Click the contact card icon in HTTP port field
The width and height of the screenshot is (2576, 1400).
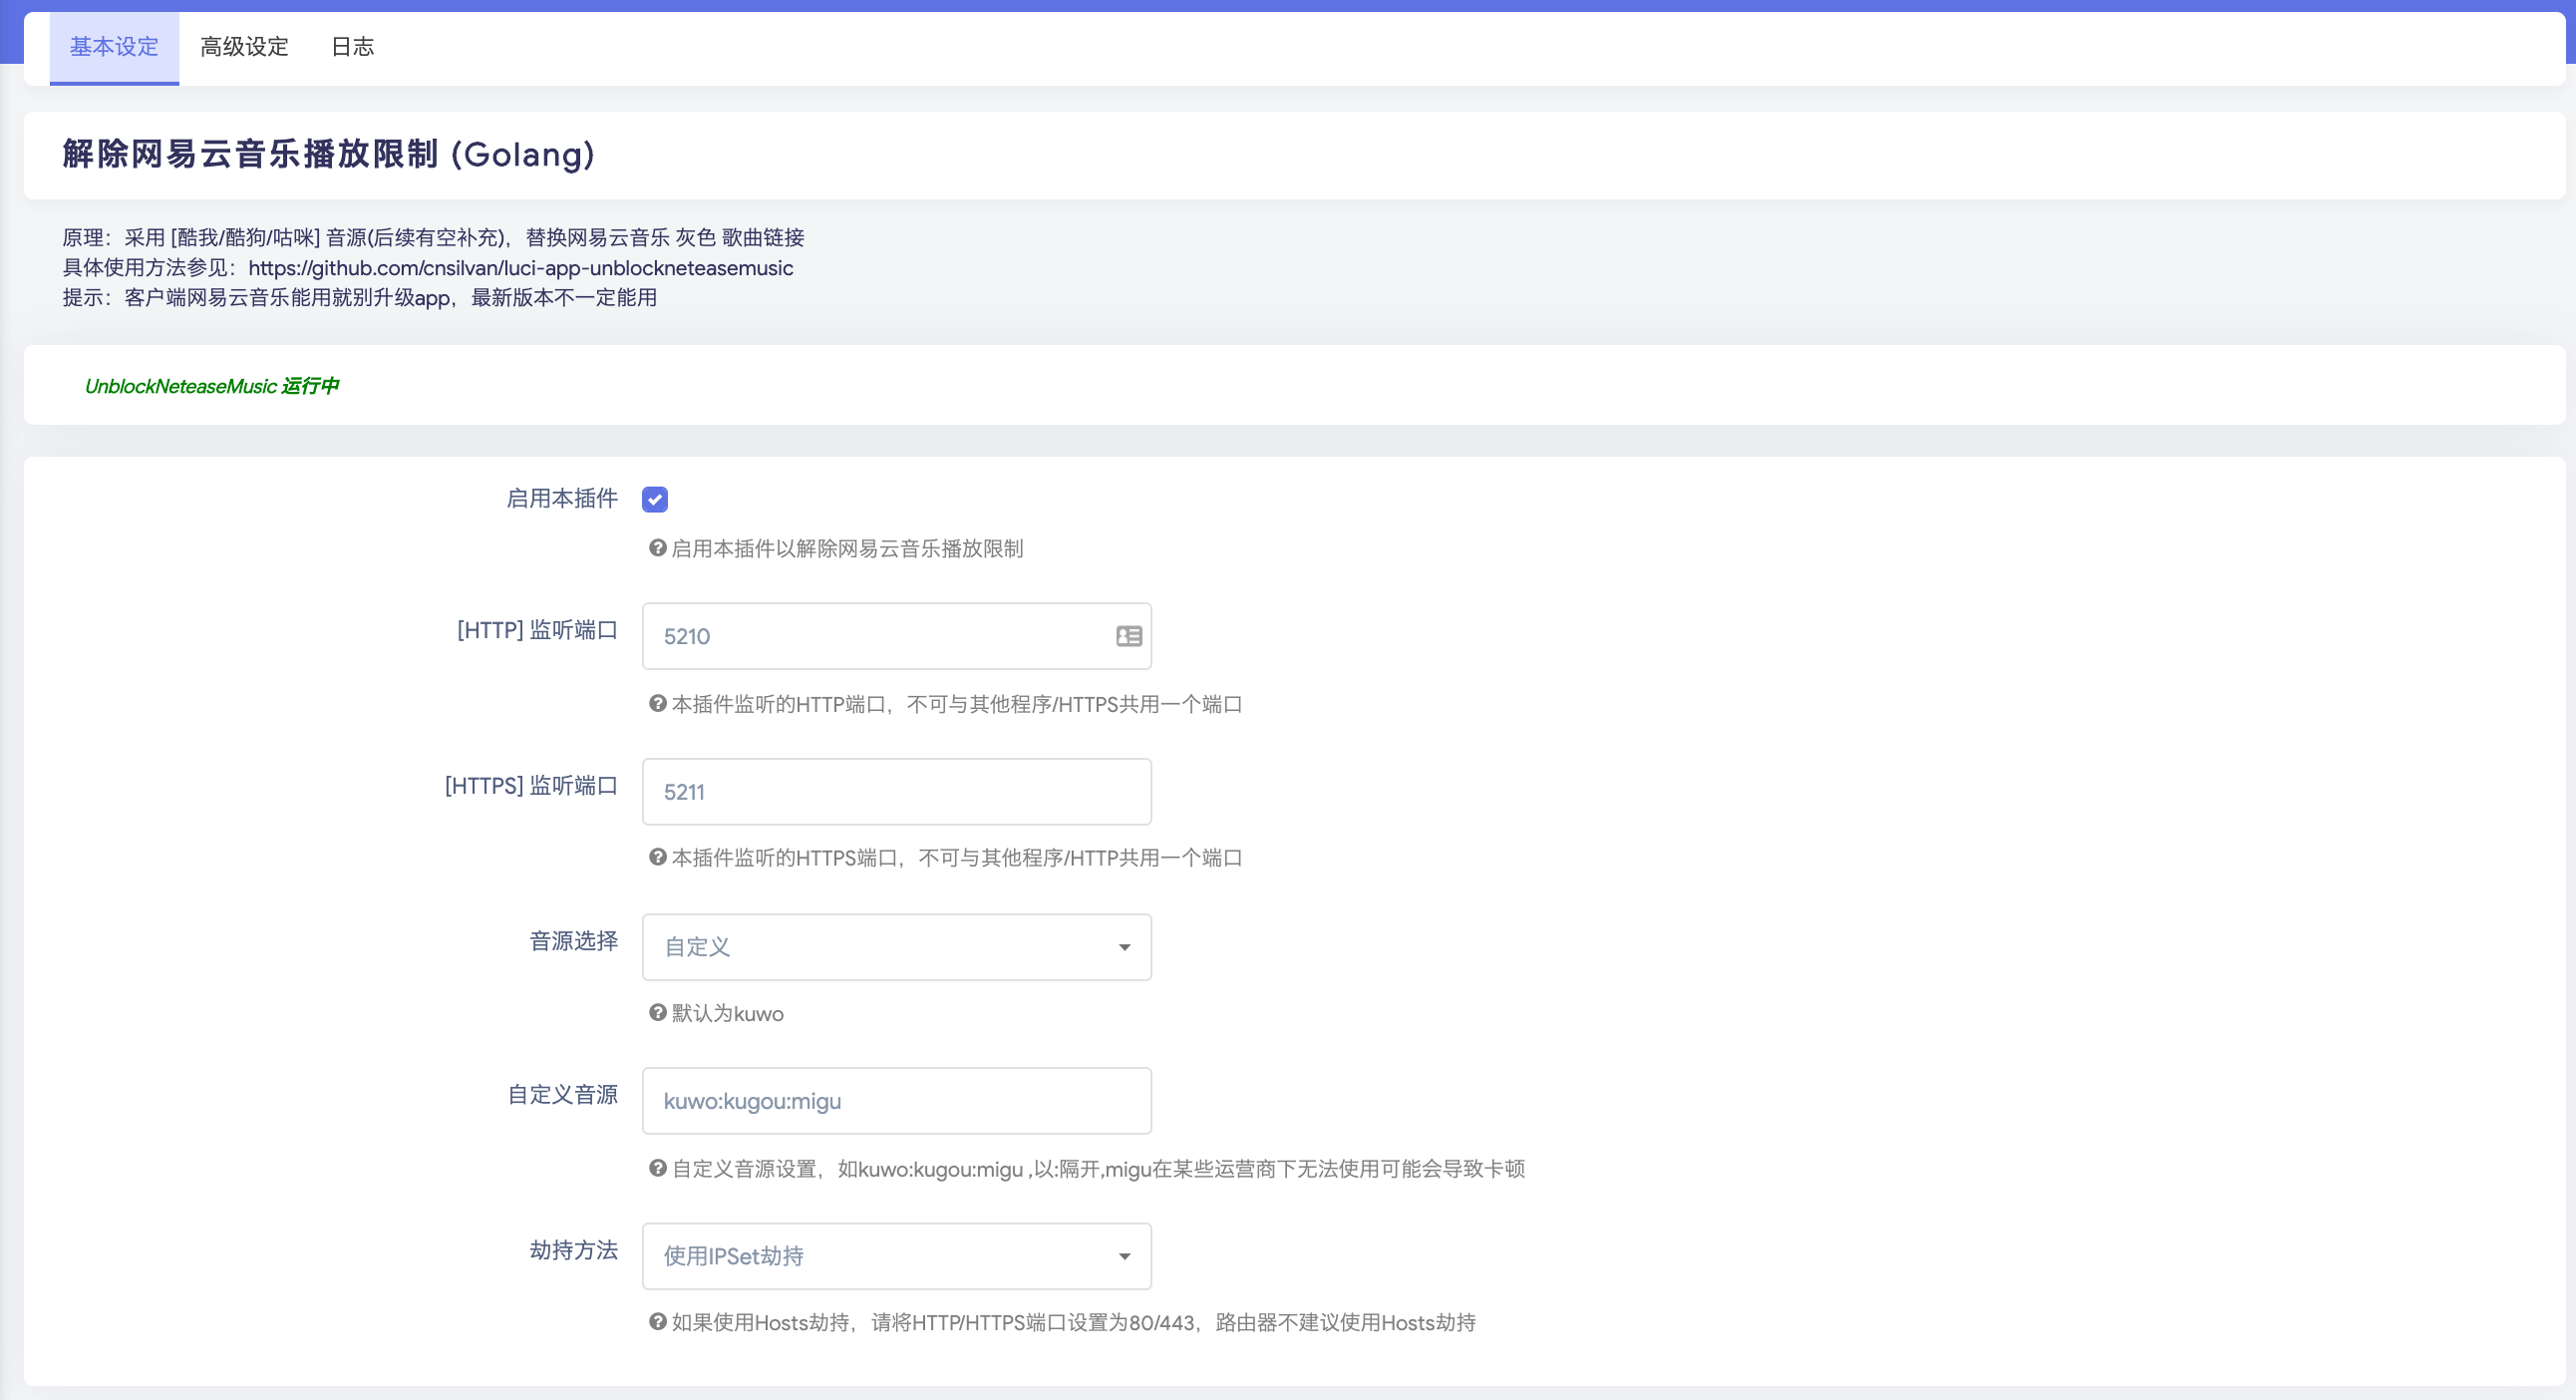(1128, 636)
